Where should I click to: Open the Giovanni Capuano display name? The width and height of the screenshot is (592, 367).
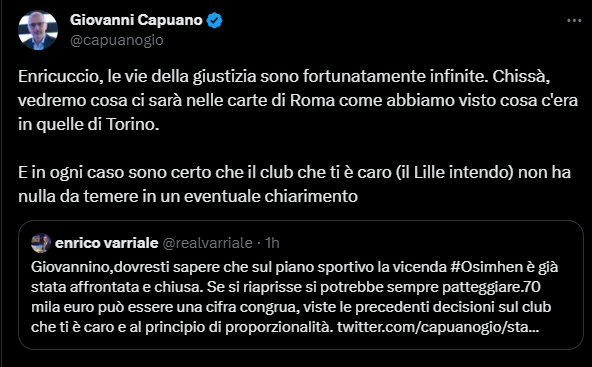136,20
